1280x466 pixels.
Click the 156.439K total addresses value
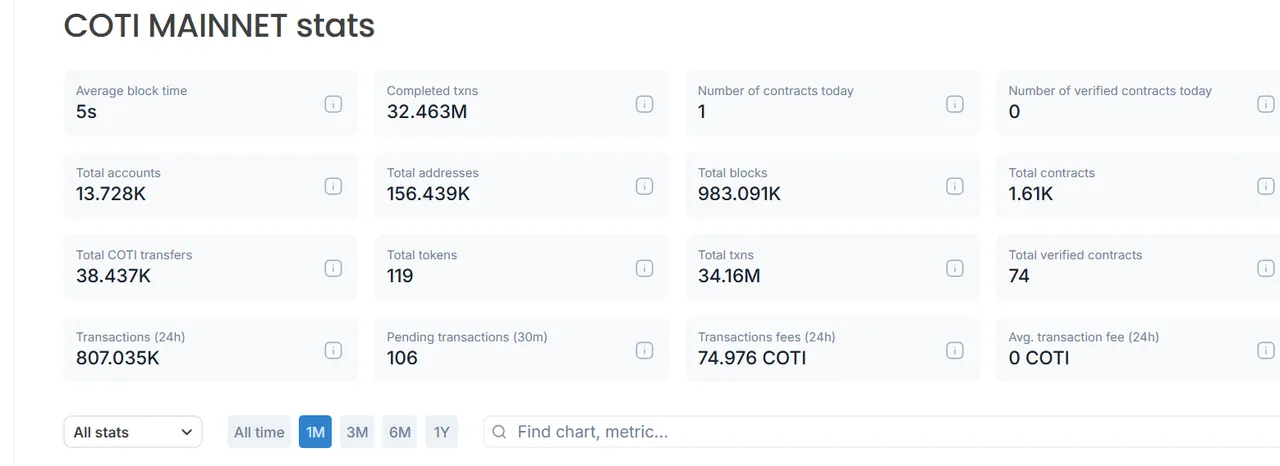click(428, 194)
